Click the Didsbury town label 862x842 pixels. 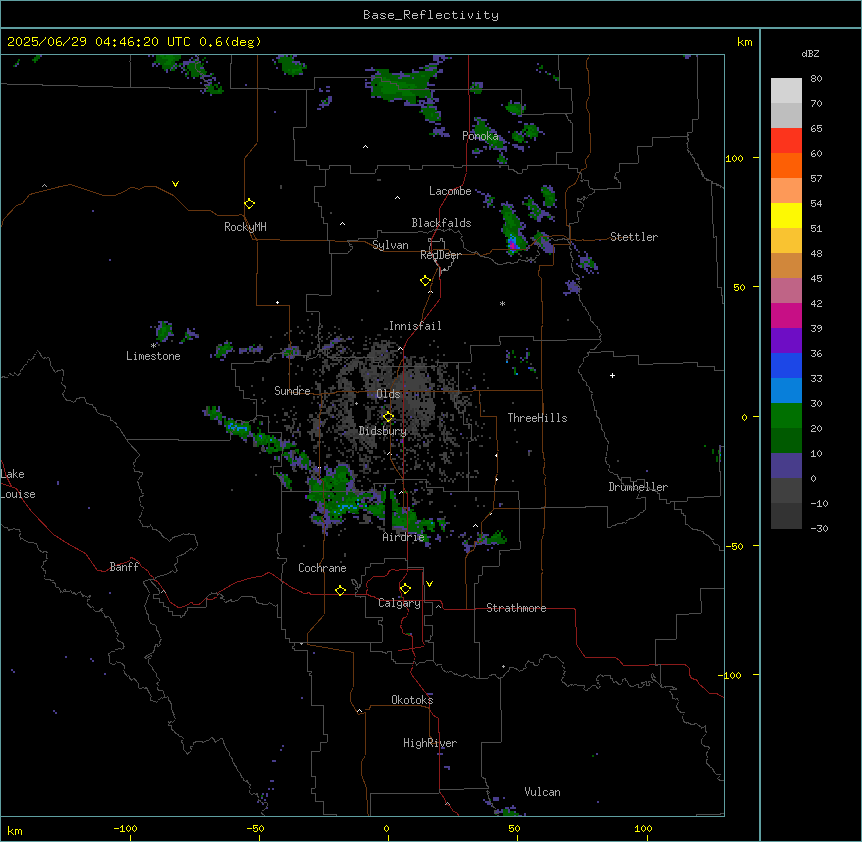[x=383, y=431]
